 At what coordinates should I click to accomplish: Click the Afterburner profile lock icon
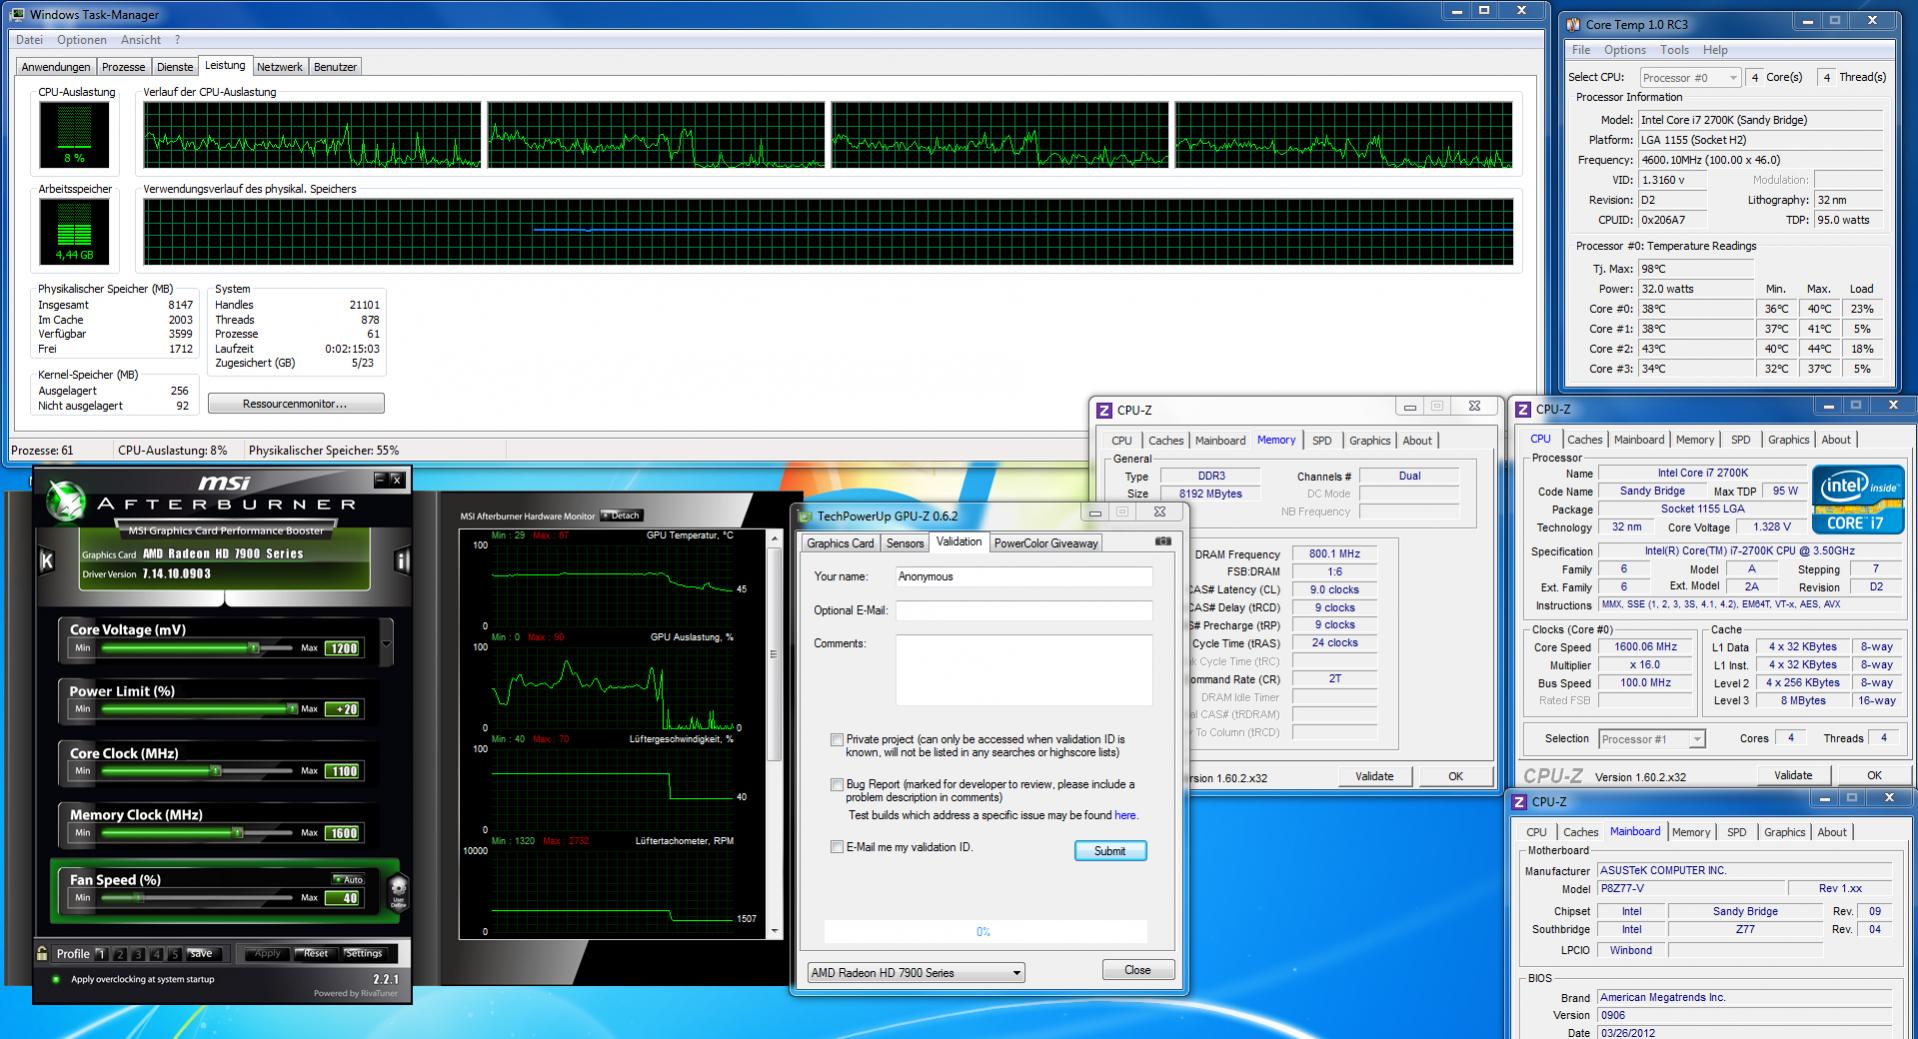[x=42, y=953]
